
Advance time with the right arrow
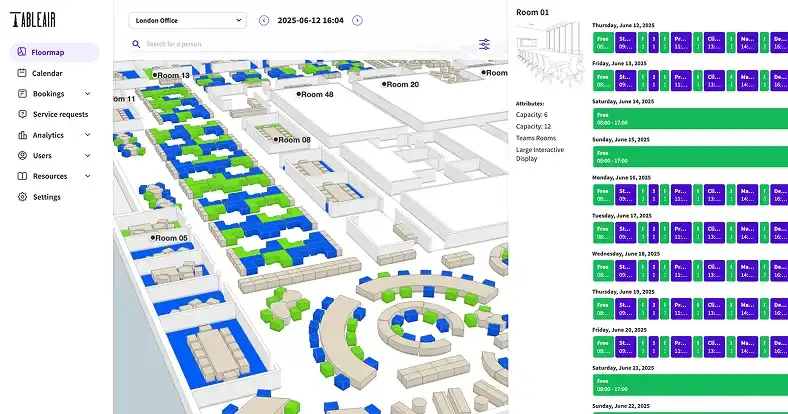pos(358,20)
